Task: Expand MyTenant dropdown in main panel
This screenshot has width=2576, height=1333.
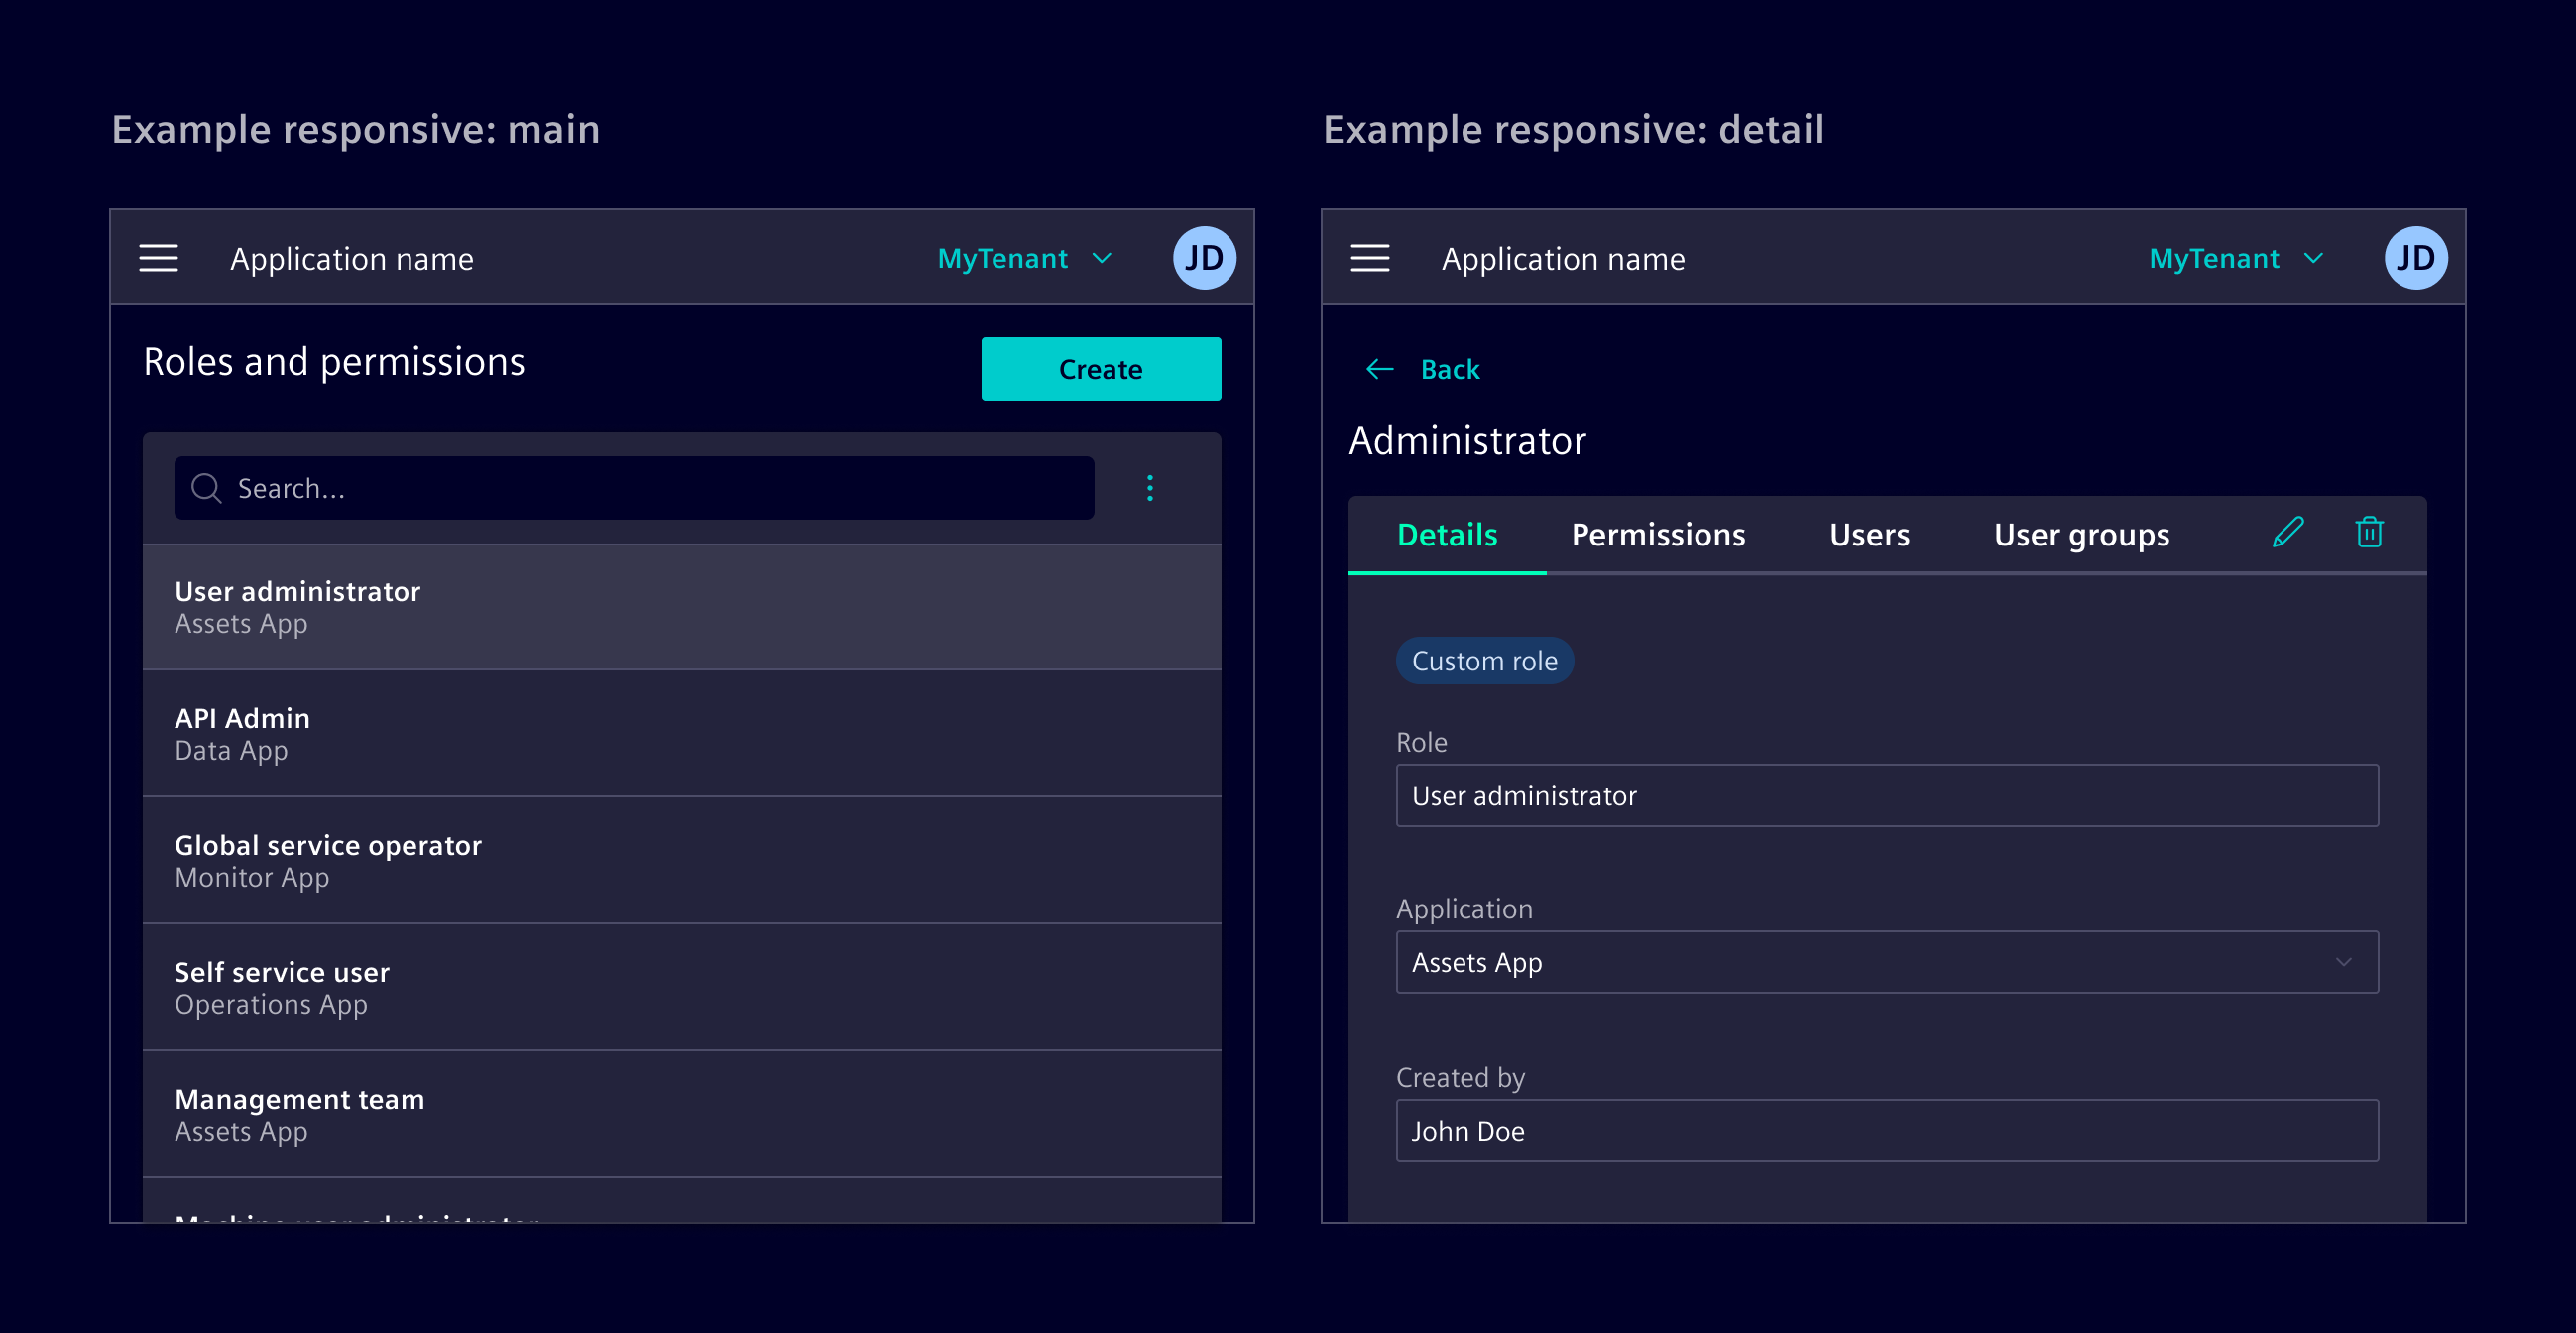Action: [x=1024, y=258]
